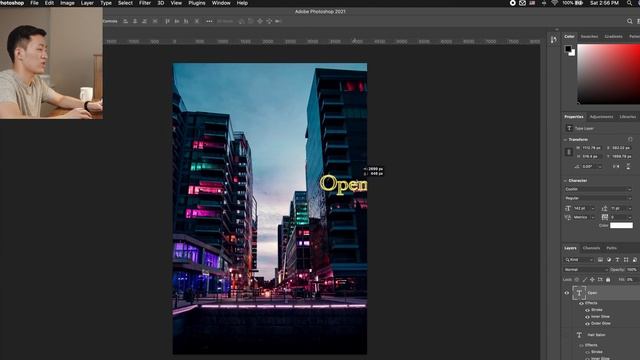Image resolution: width=640 pixels, height=360 pixels.
Task: Open the Filter menu
Action: click(x=145, y=3)
